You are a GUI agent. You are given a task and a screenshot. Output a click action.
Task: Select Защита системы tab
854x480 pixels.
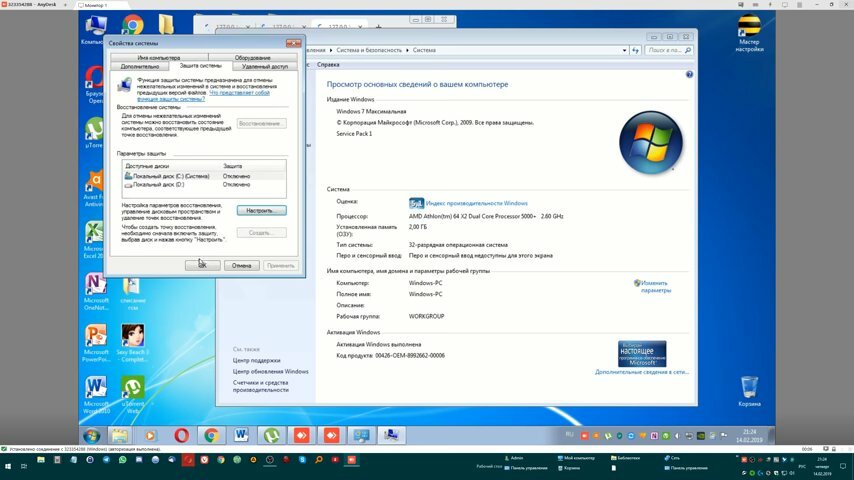pos(200,65)
